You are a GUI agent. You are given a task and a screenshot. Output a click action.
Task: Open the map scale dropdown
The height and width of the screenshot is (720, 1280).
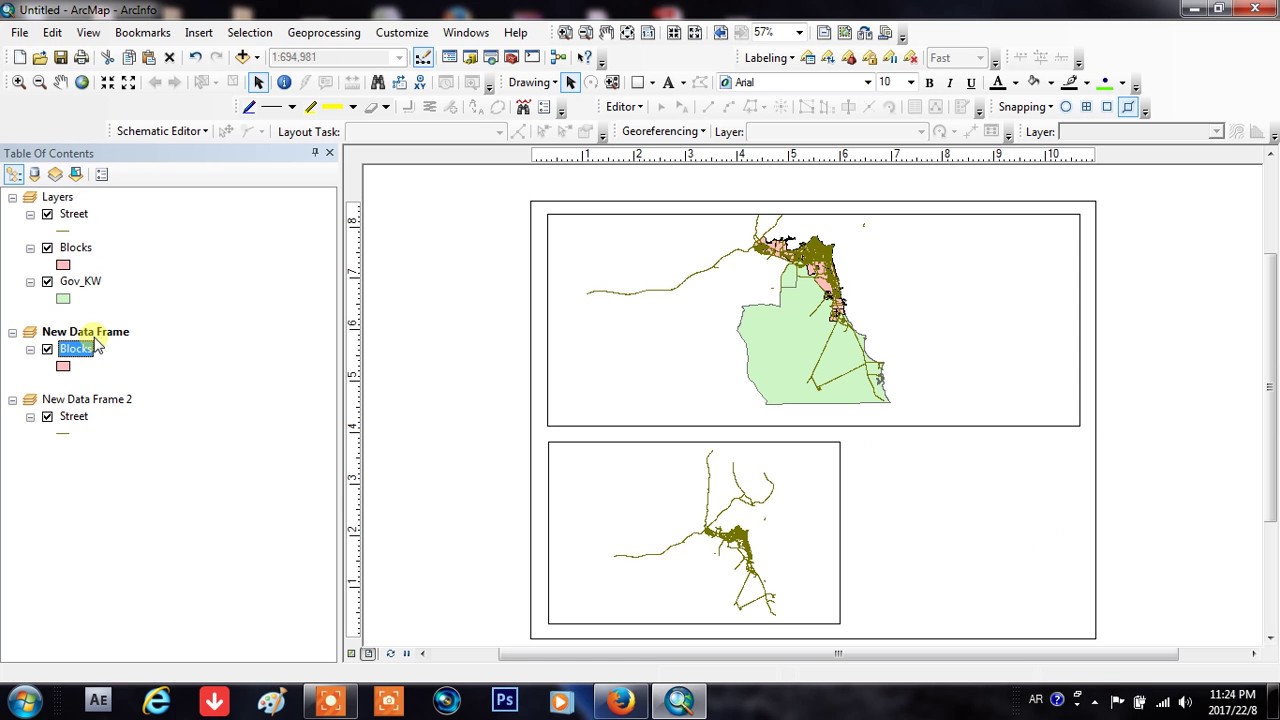tap(399, 58)
